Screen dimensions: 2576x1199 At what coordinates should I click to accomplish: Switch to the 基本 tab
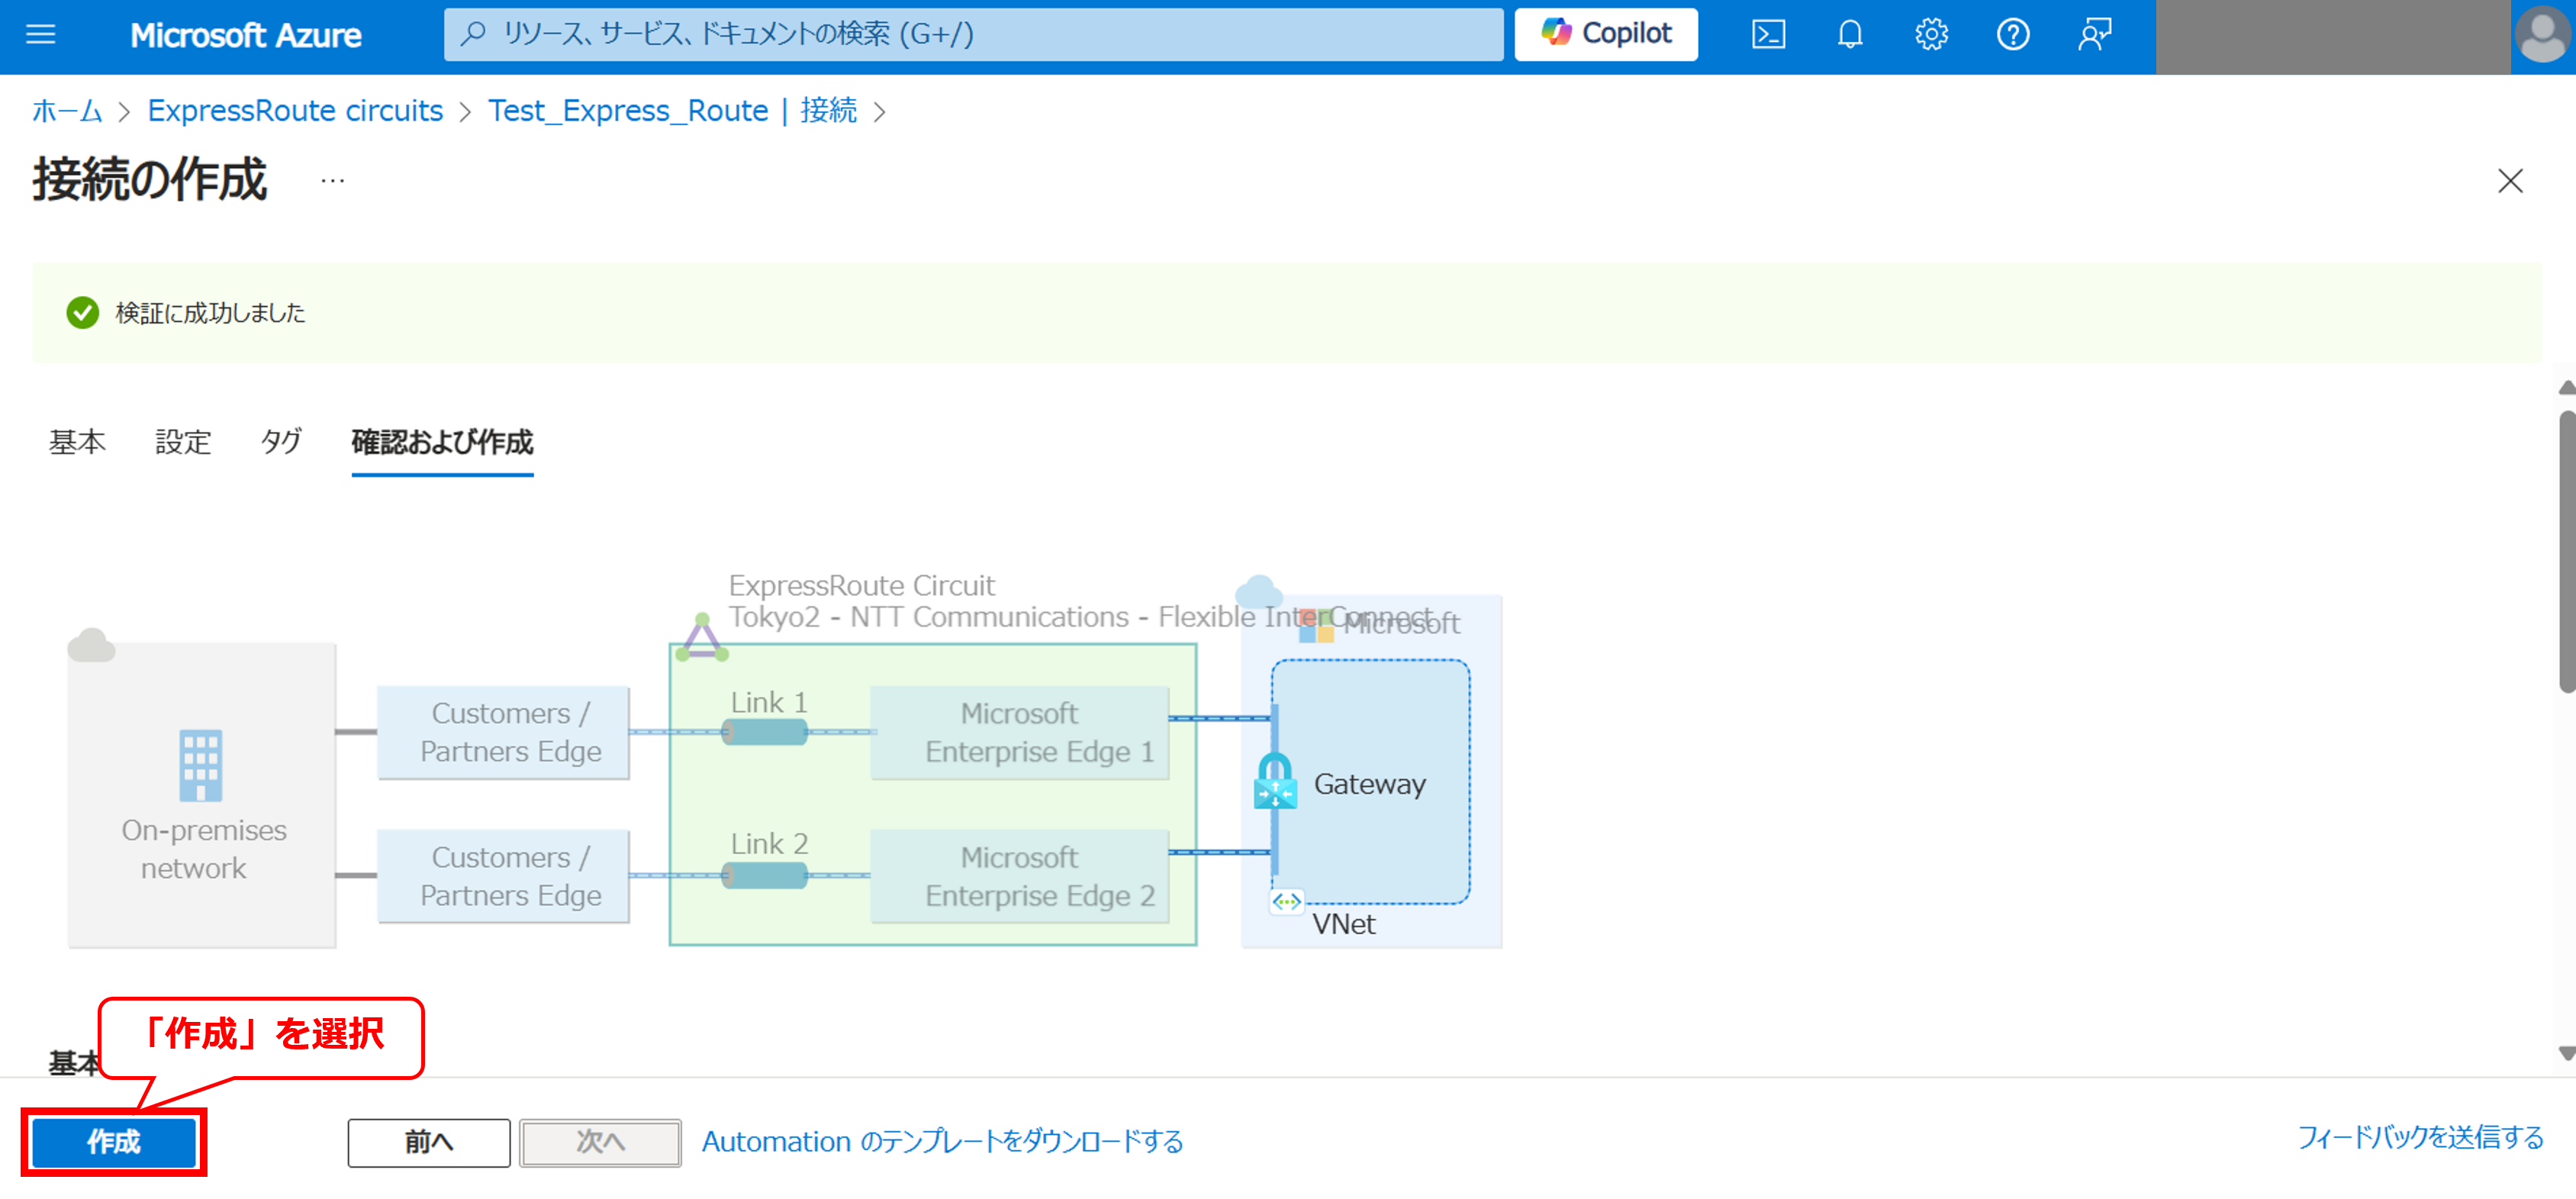(x=77, y=442)
